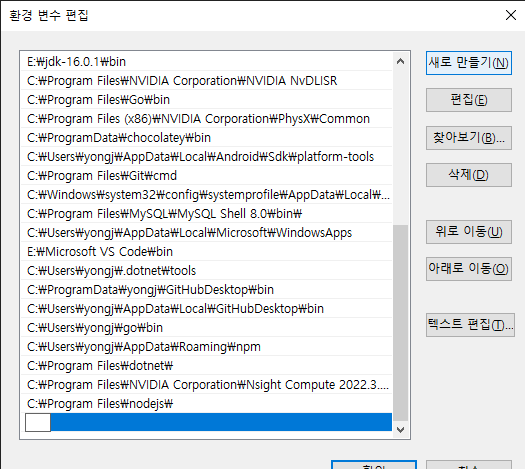This screenshot has height=469, width=525.
Task: Select the AppData\Roaming\npm entry
Action: (207, 347)
